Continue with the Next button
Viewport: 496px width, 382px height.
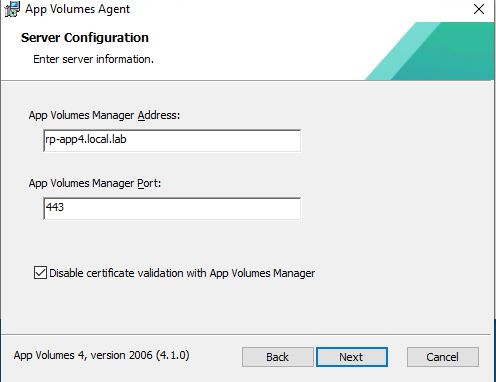point(352,357)
